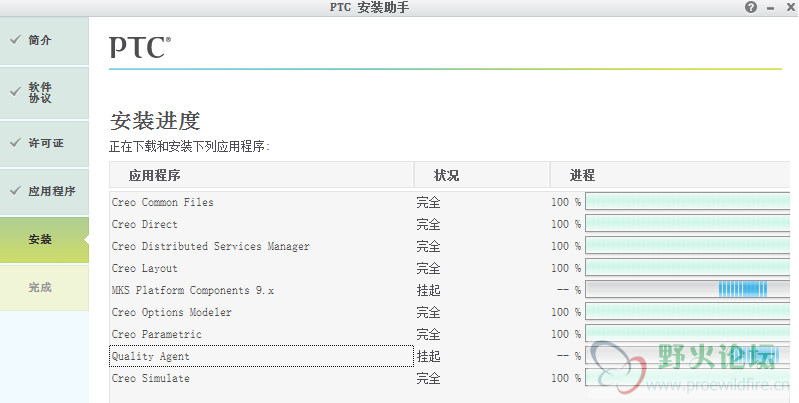Viewport: 799px width, 403px height.
Task: Click the Creo Common Files progress bar
Action: 687,201
